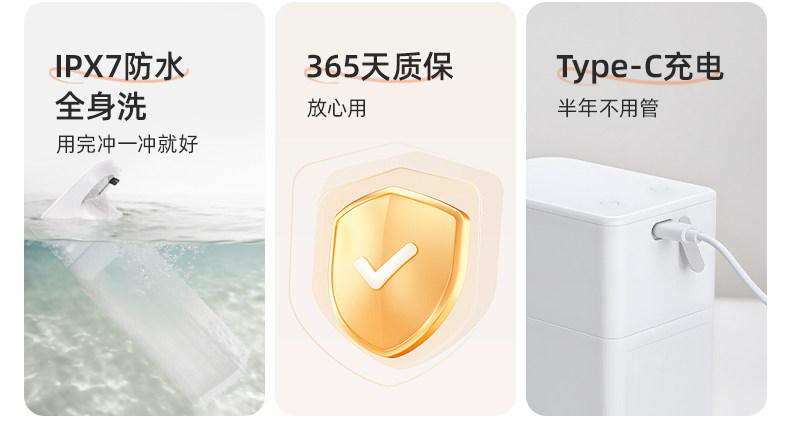
Task: Click the rubber port cover flap
Action: click(x=691, y=245)
